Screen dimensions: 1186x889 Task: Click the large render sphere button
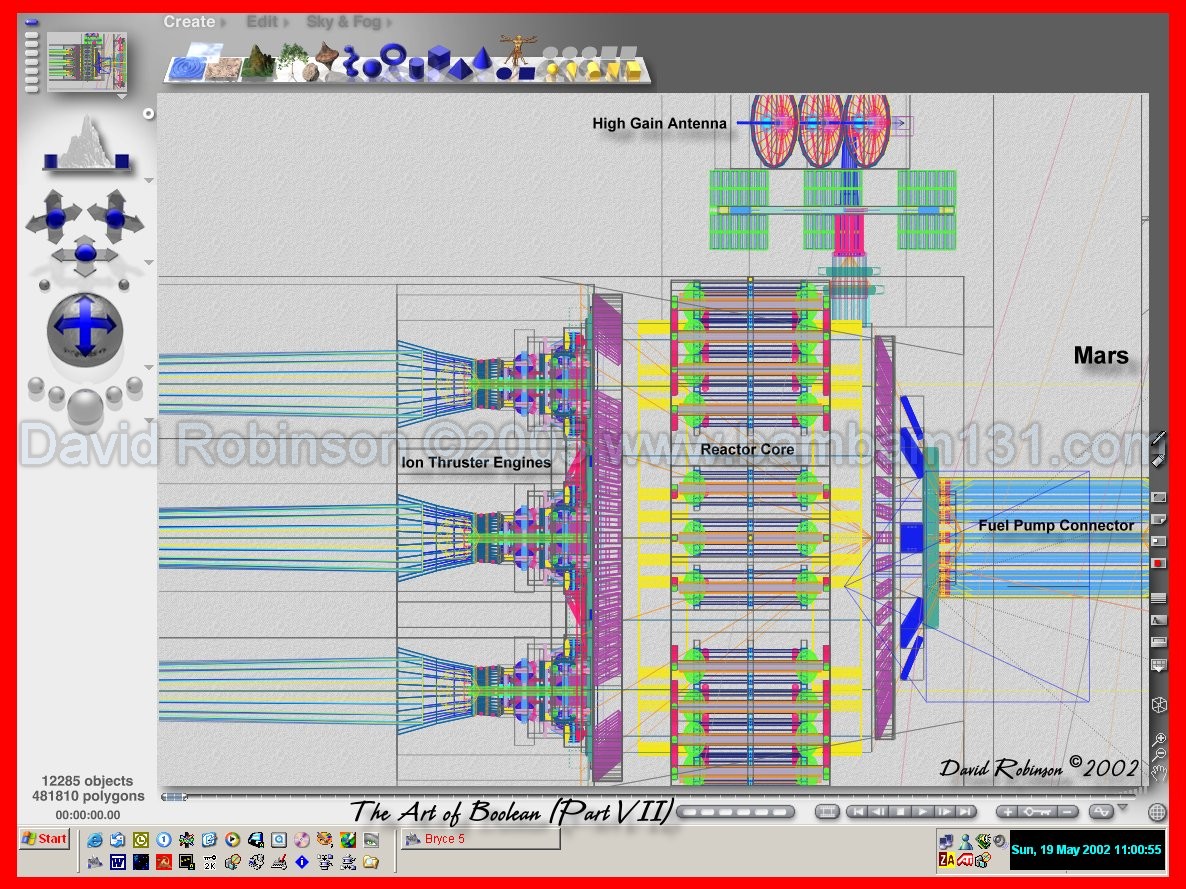(85, 407)
